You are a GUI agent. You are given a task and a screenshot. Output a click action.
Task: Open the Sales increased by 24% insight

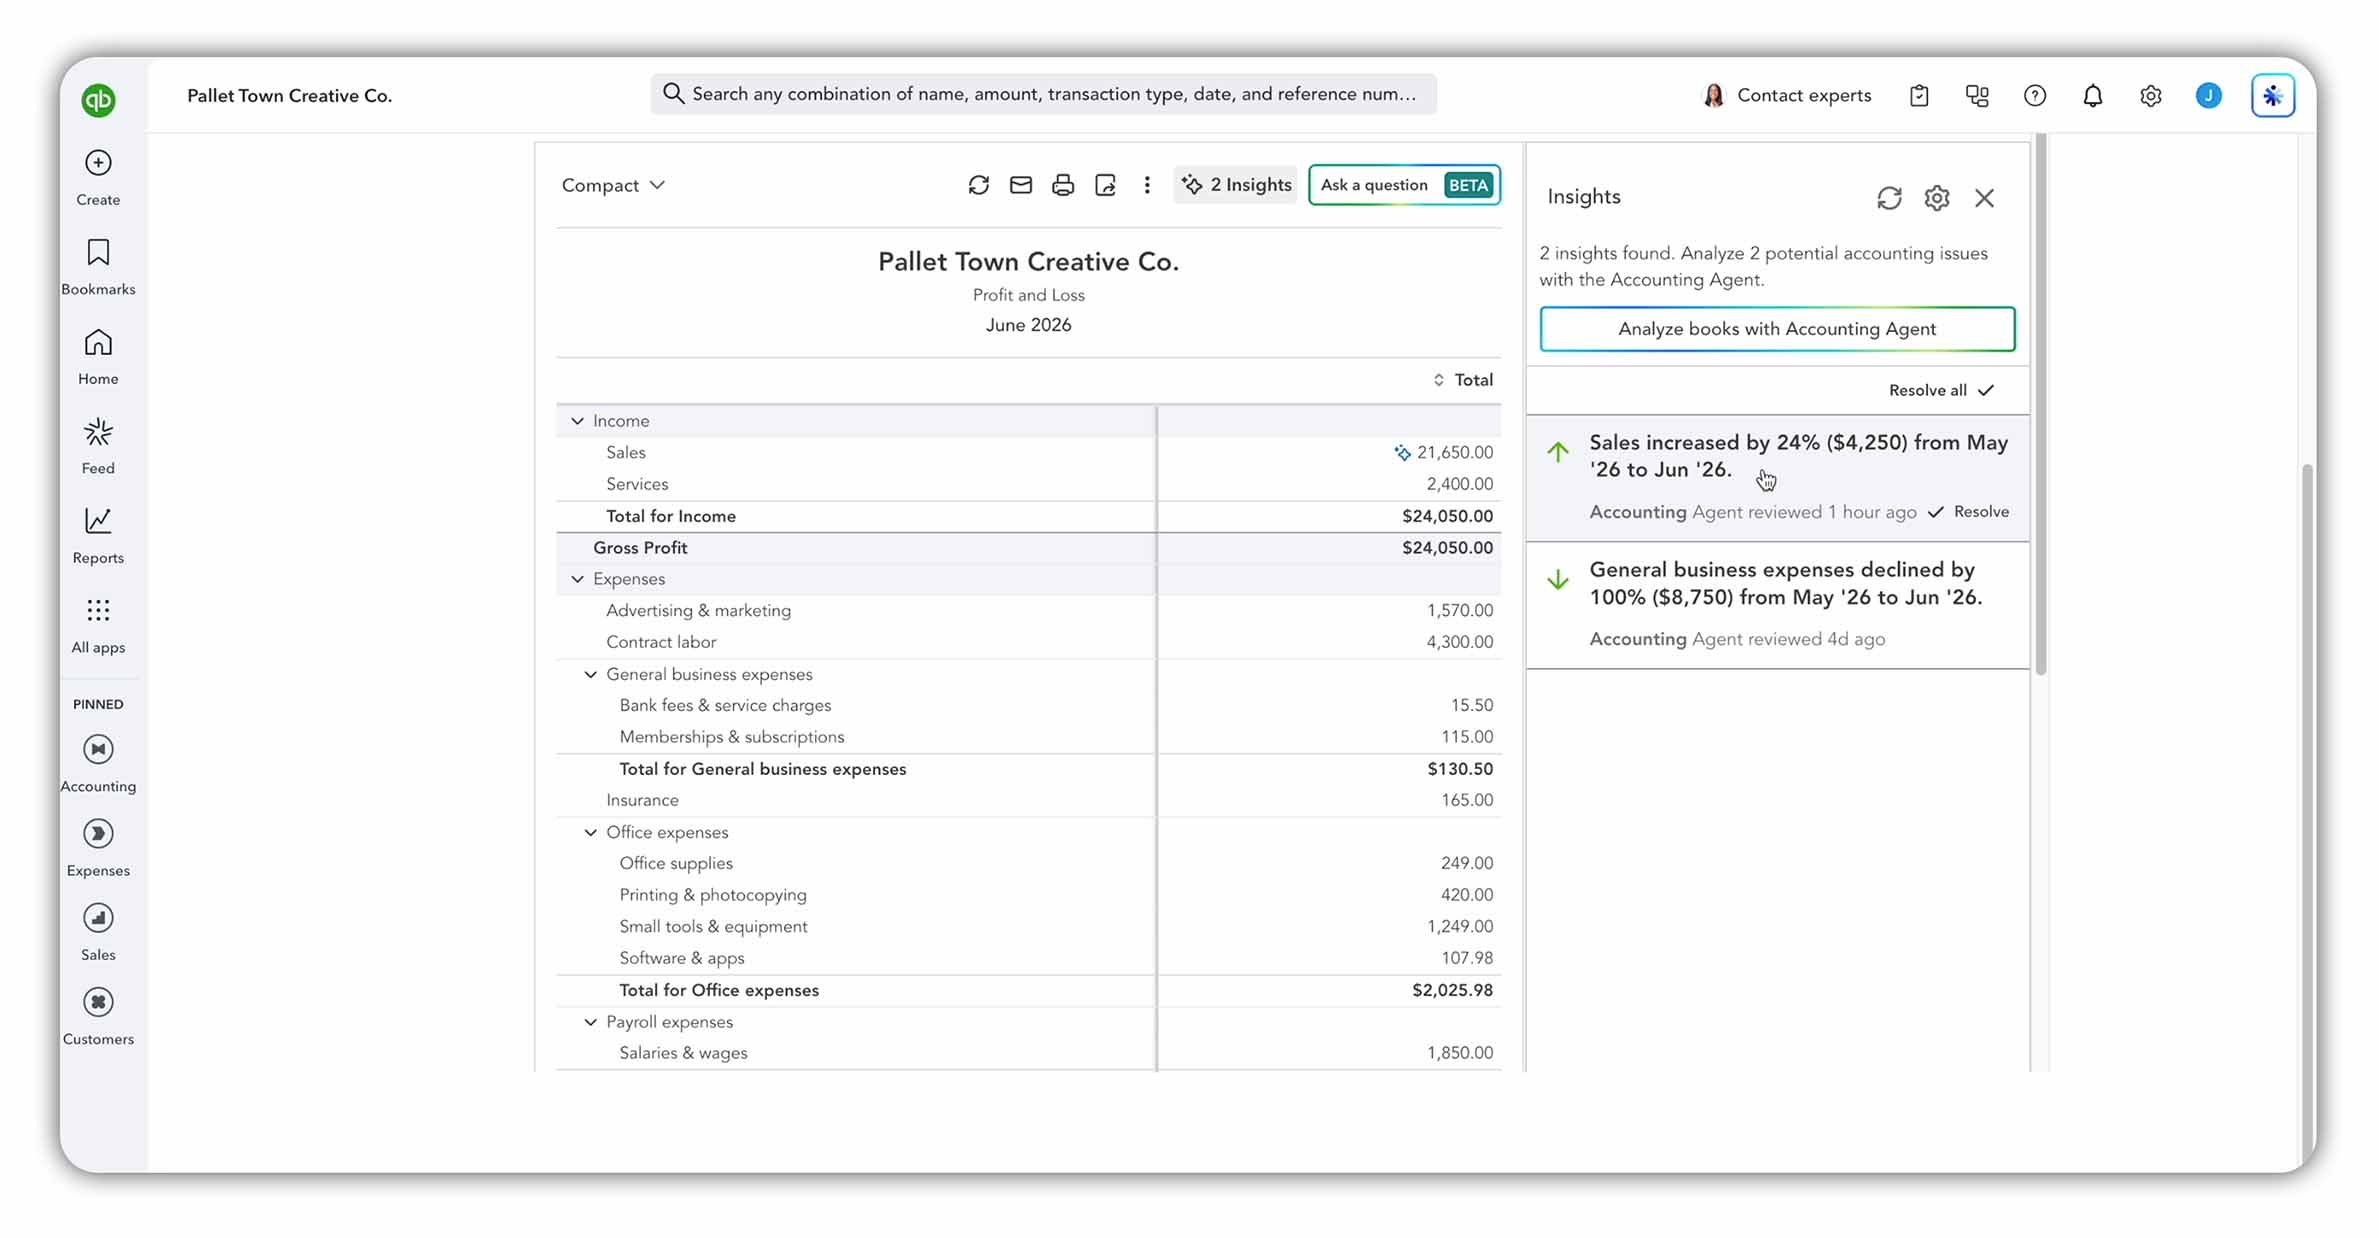(1778, 479)
